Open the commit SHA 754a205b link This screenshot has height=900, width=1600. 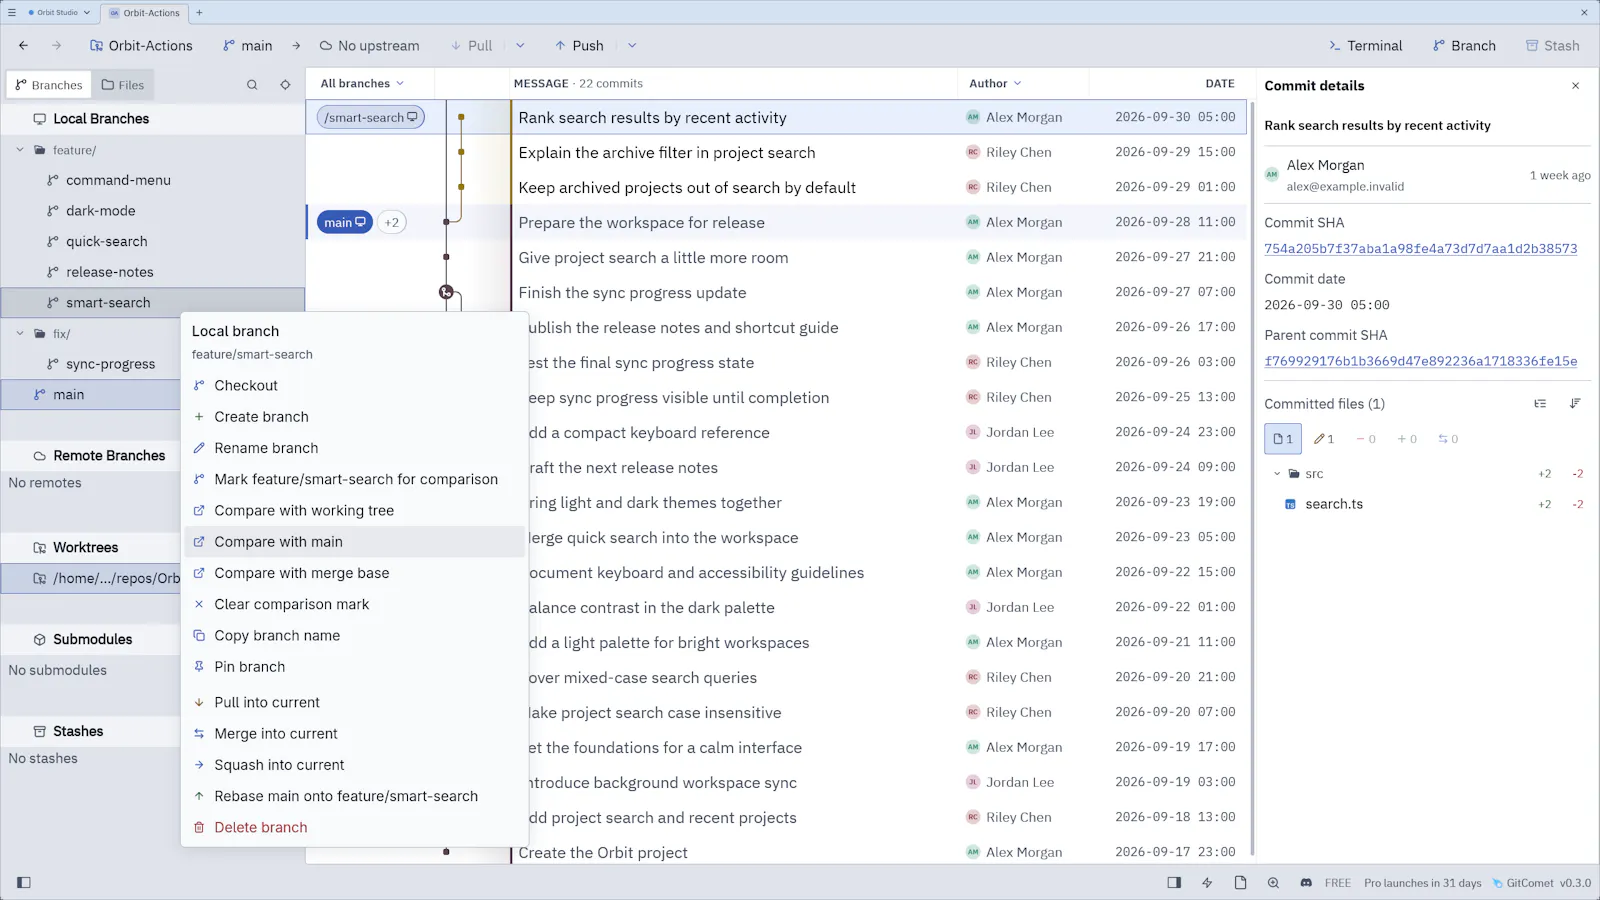[1420, 249]
